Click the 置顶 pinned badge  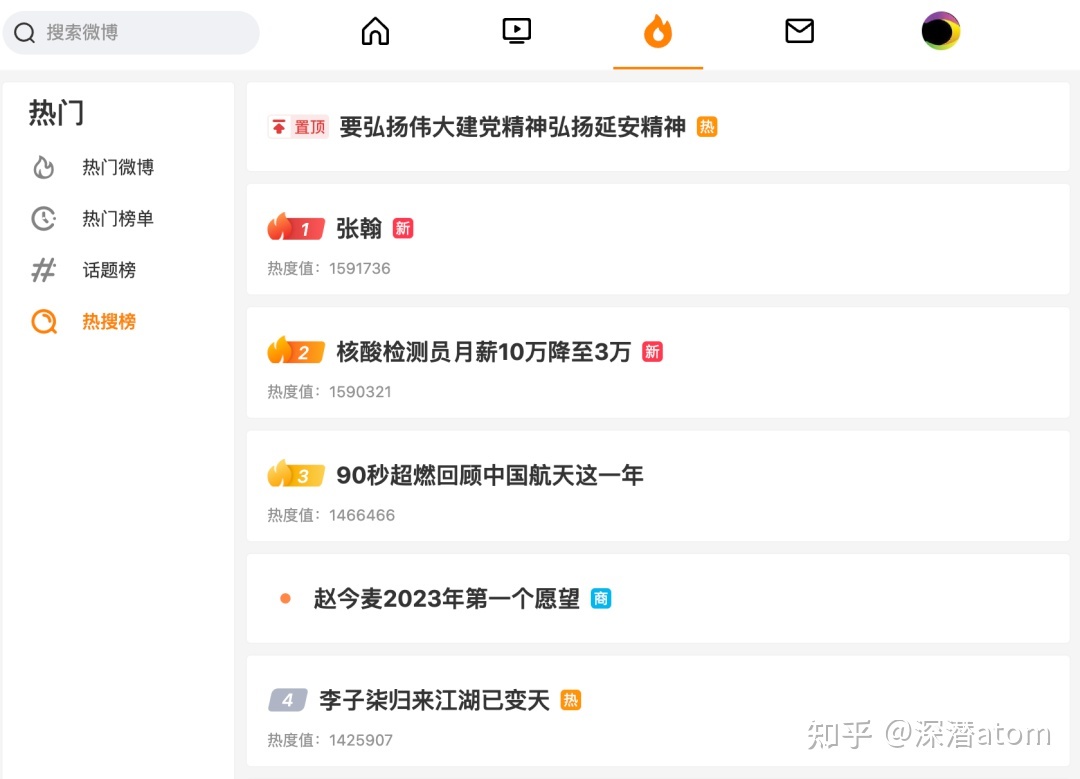[298, 127]
